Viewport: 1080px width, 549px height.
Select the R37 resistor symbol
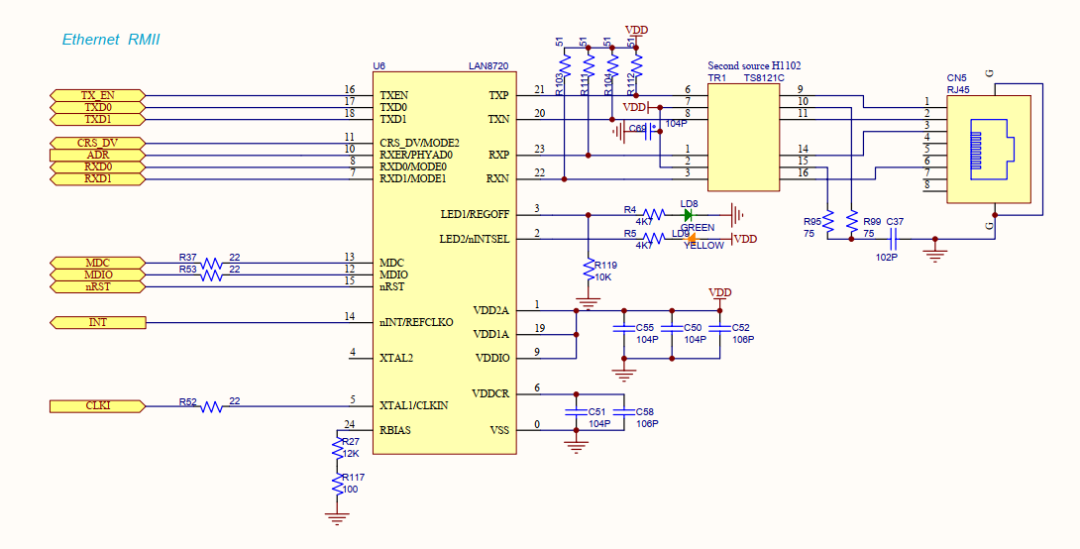[x=211, y=263]
